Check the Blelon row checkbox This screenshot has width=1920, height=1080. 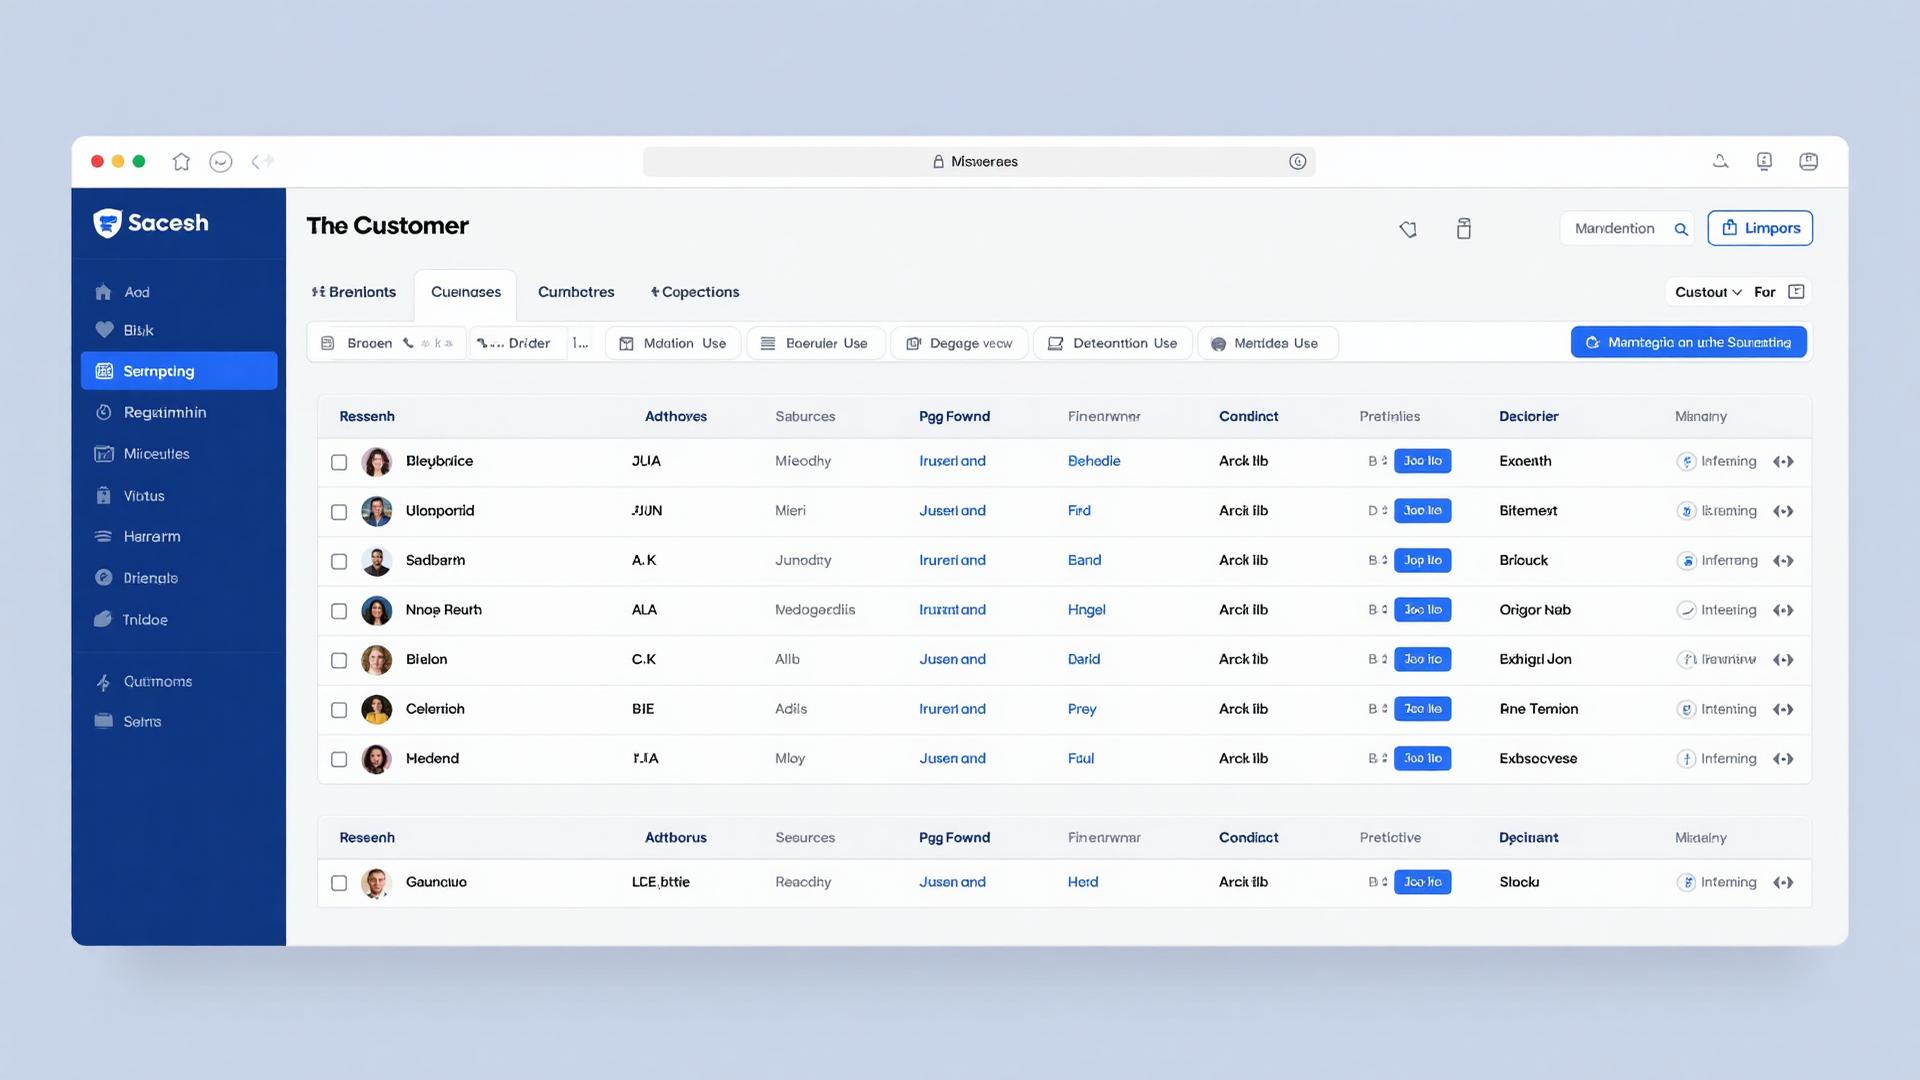(x=339, y=660)
